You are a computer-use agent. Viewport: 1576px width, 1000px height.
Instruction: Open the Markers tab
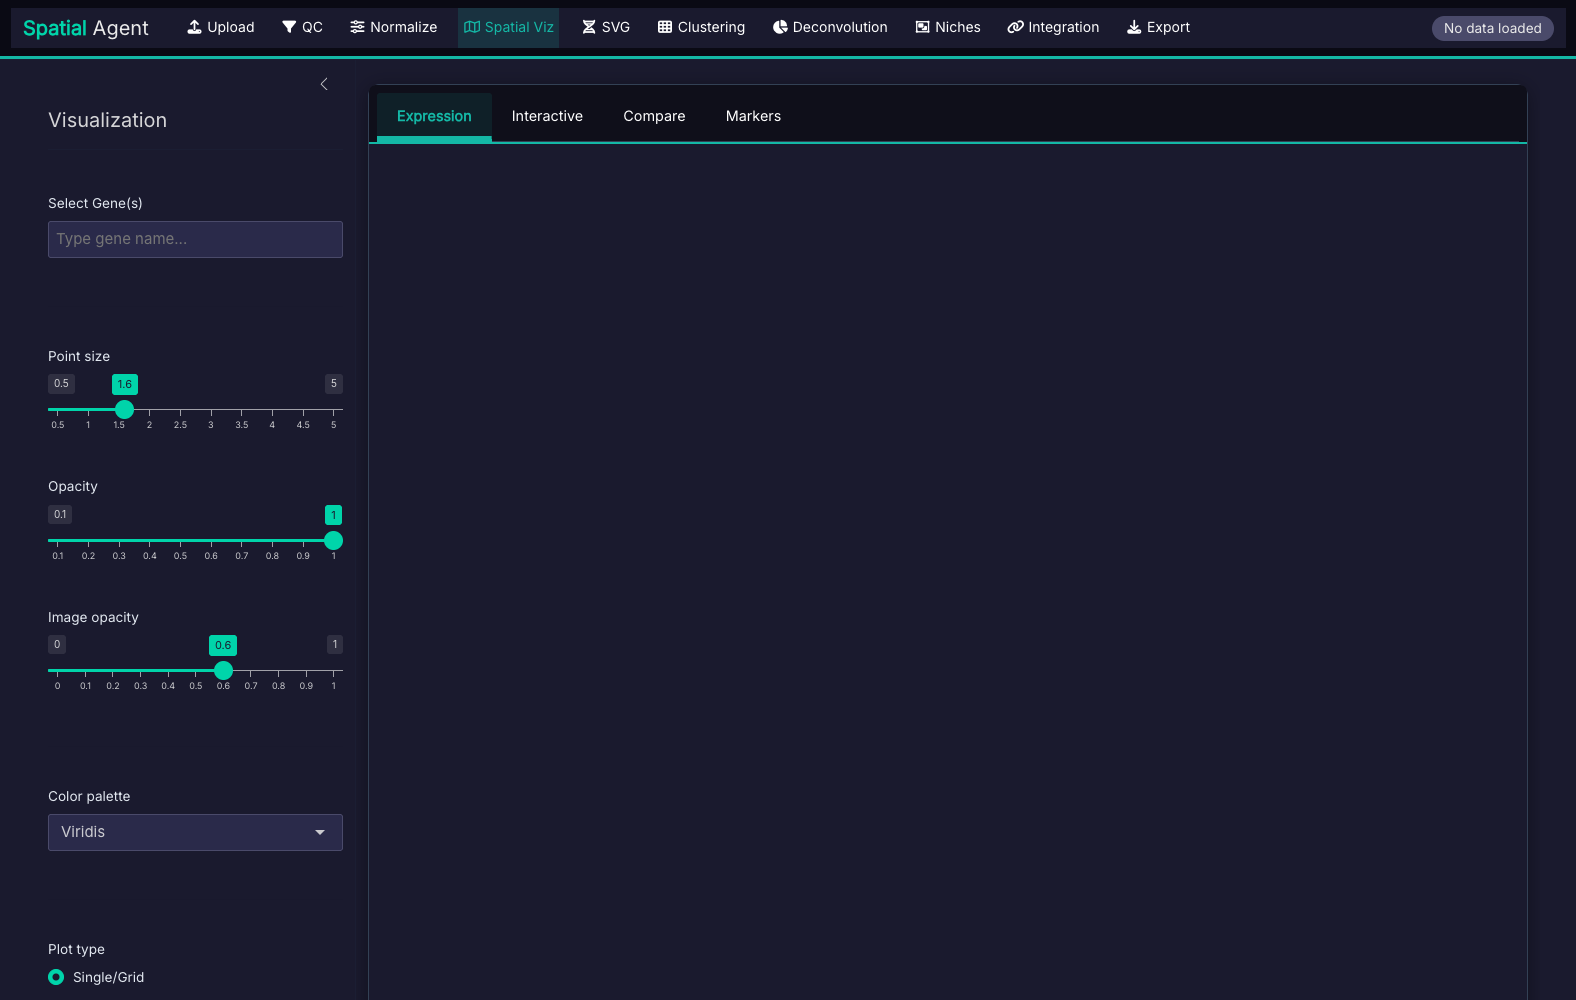tap(753, 116)
